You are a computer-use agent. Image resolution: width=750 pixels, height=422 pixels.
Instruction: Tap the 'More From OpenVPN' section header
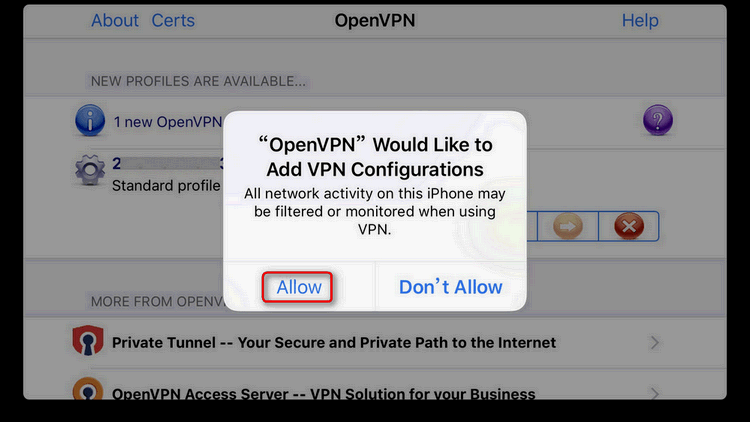pos(157,302)
